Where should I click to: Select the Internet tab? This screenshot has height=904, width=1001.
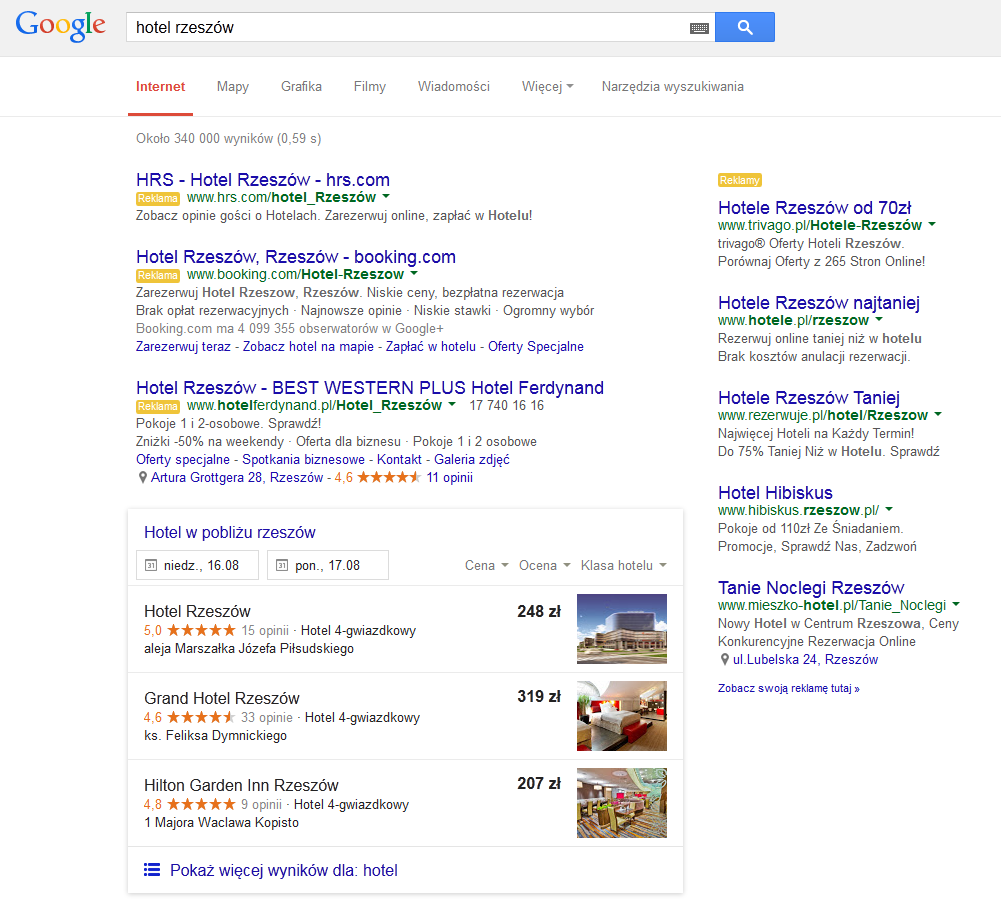[x=160, y=86]
